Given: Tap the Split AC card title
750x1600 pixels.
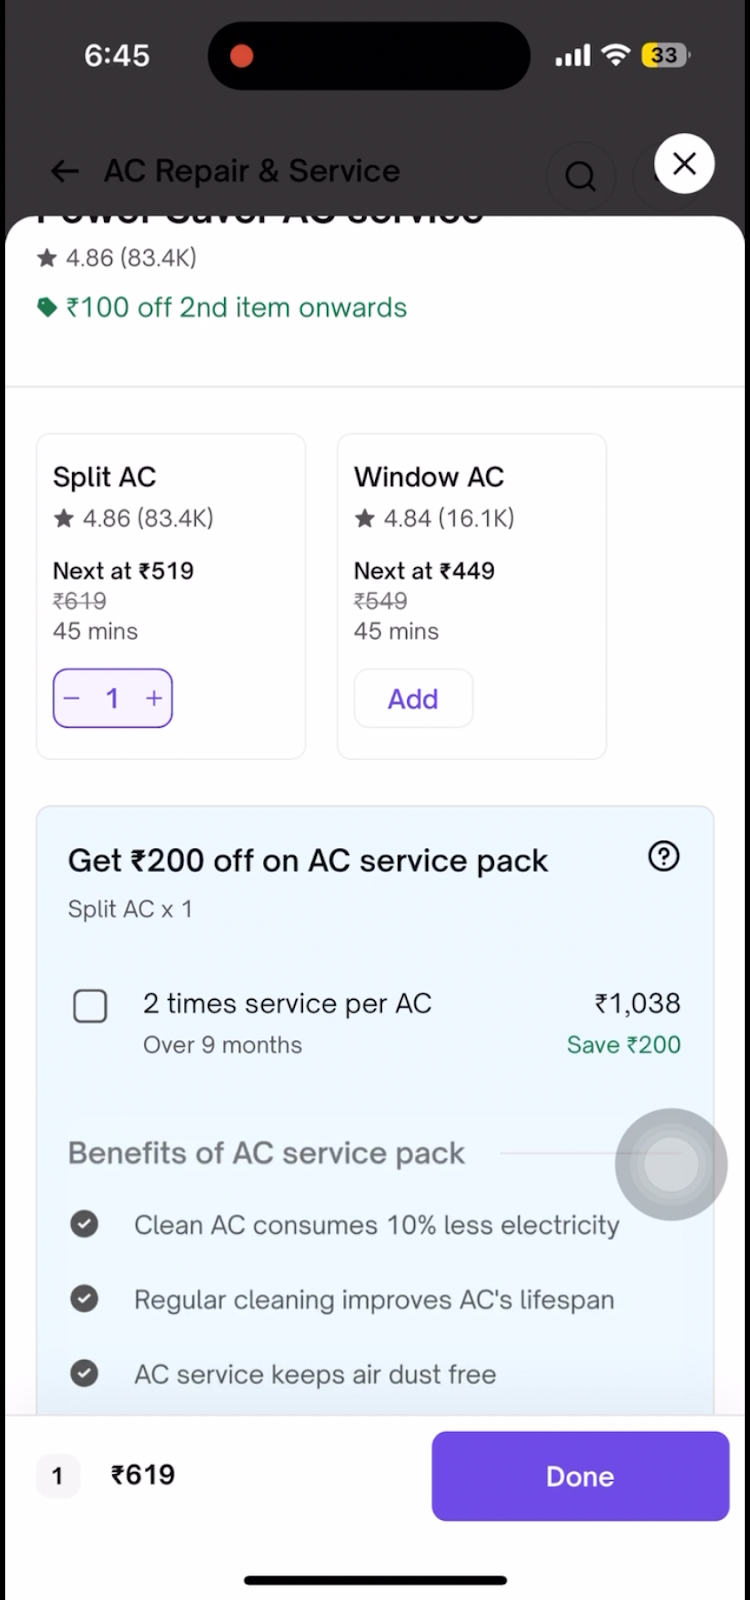Looking at the screenshot, I should (105, 477).
